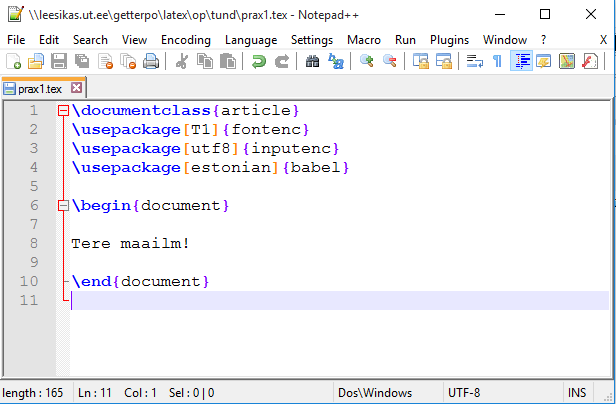Toggle INS insert mode in status bar
Screen dimensions: 616x405
578,393
